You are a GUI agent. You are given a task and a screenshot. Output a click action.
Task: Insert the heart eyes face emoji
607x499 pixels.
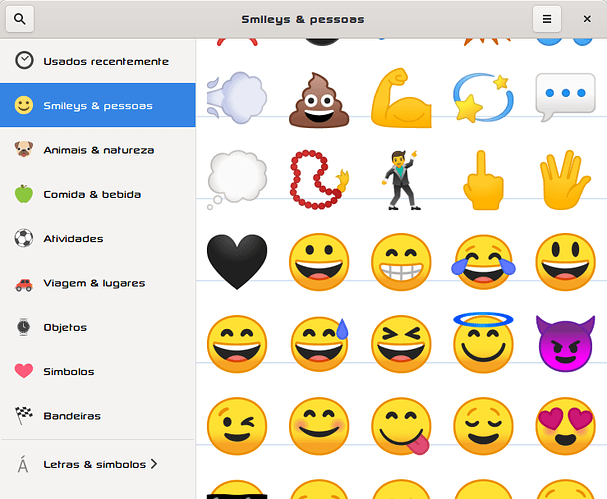pos(565,426)
